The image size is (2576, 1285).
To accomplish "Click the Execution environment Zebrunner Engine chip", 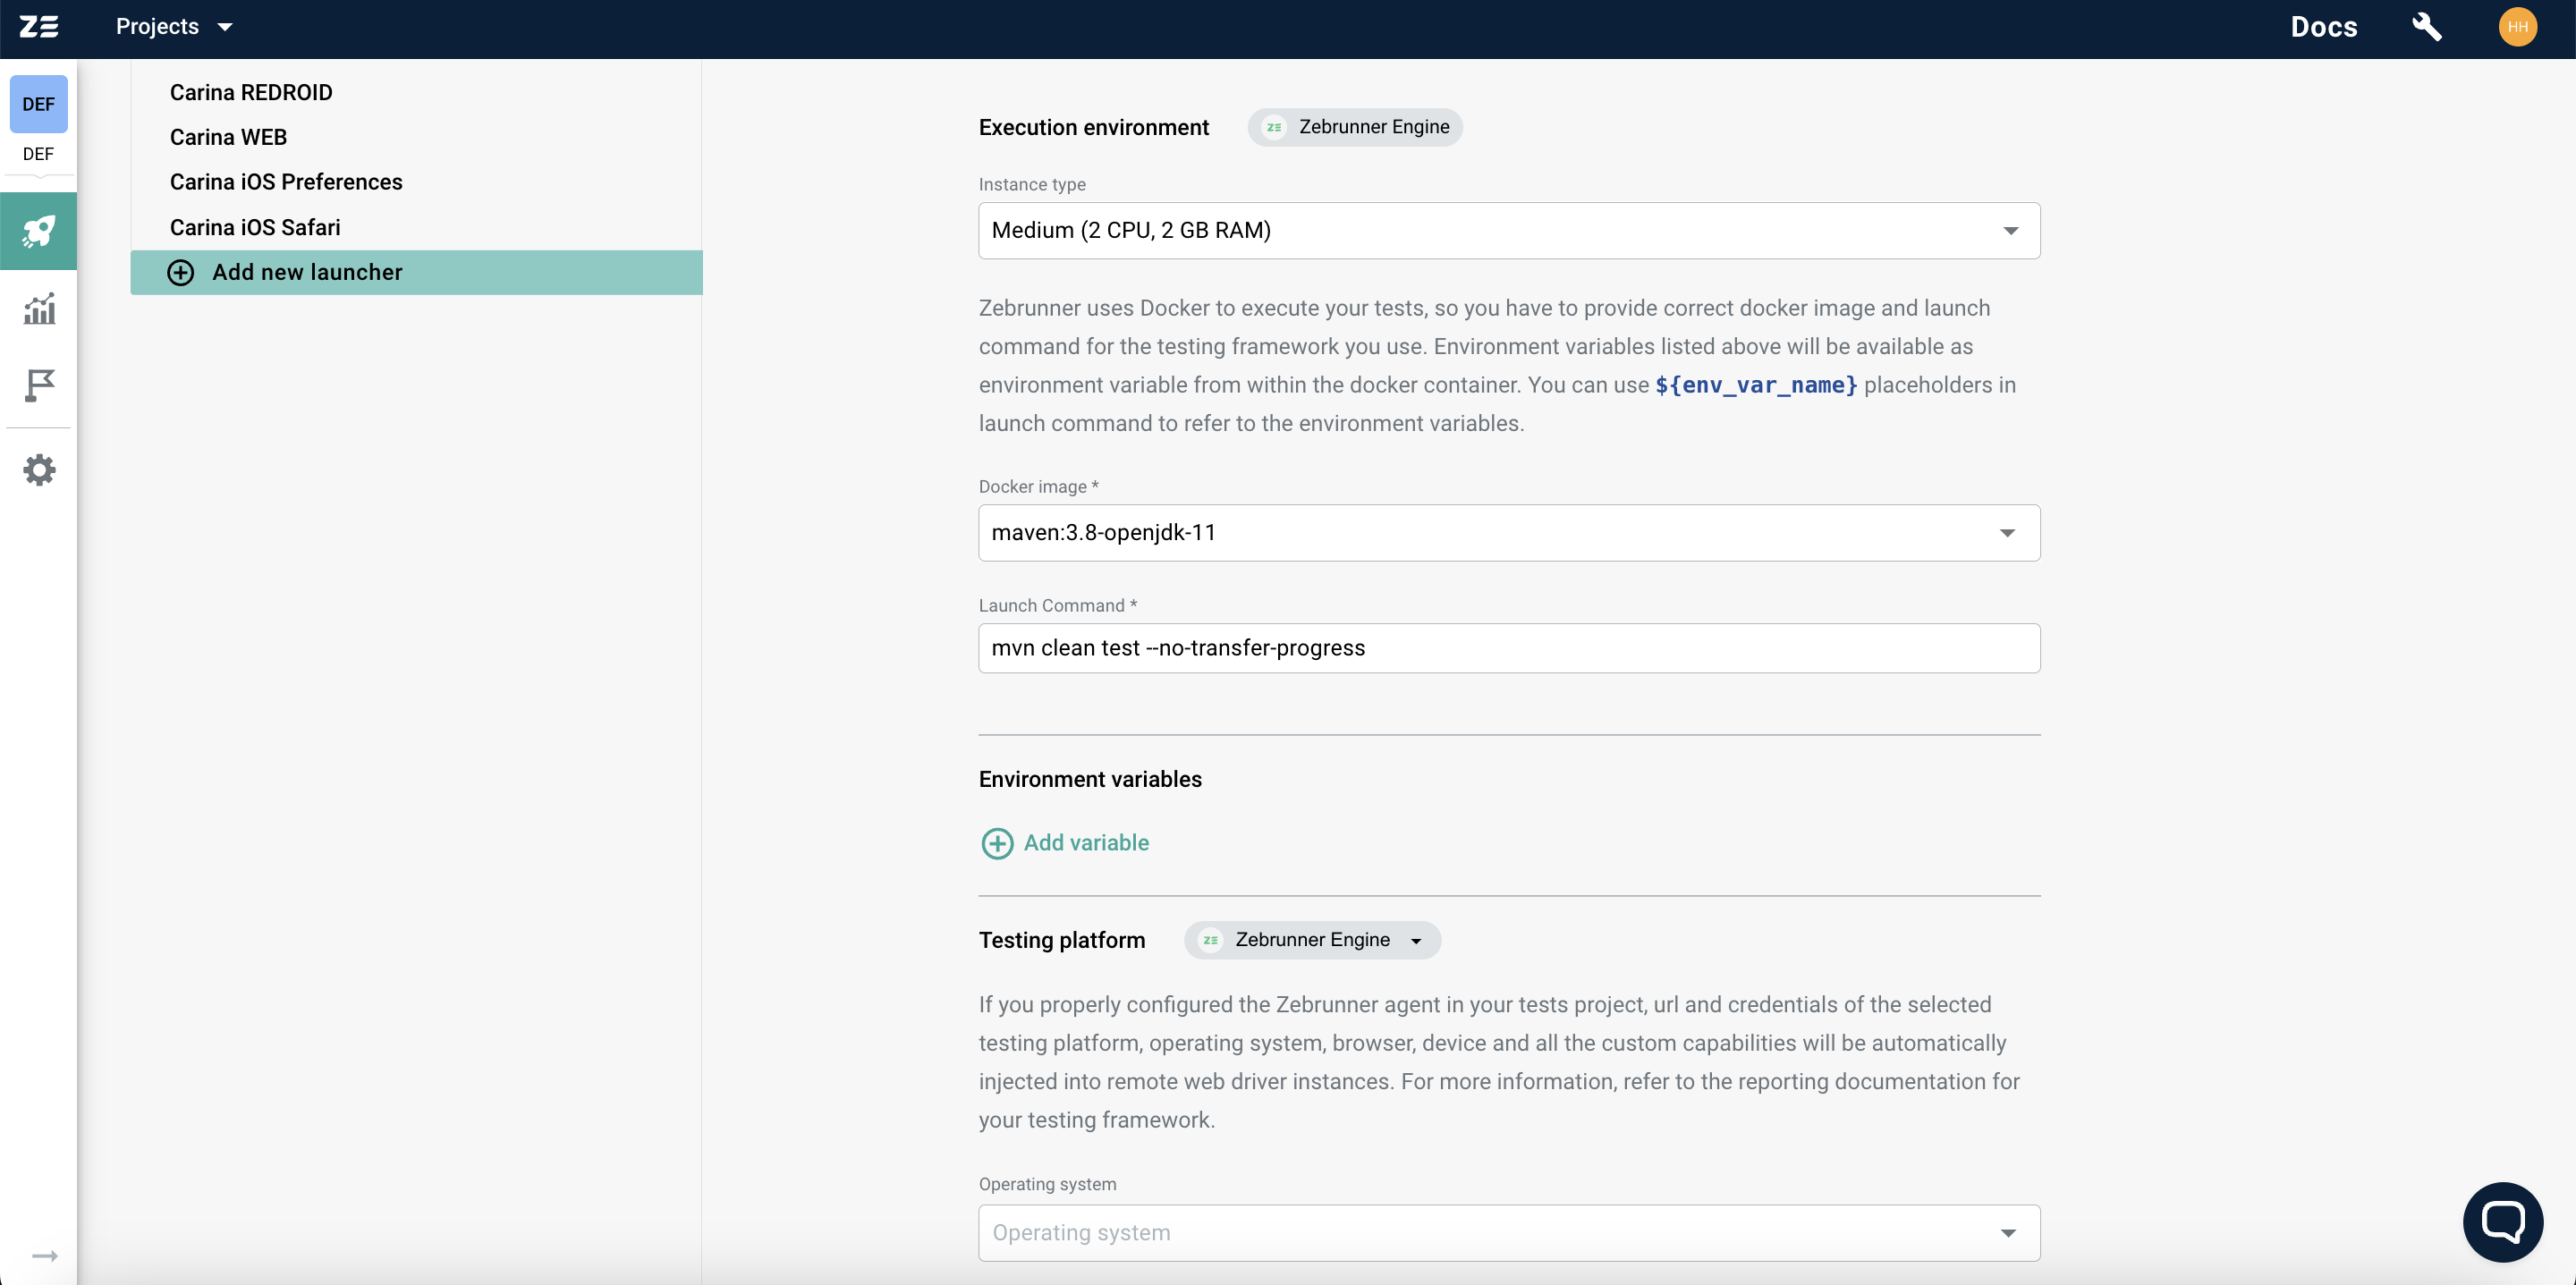I will 1355,127.
